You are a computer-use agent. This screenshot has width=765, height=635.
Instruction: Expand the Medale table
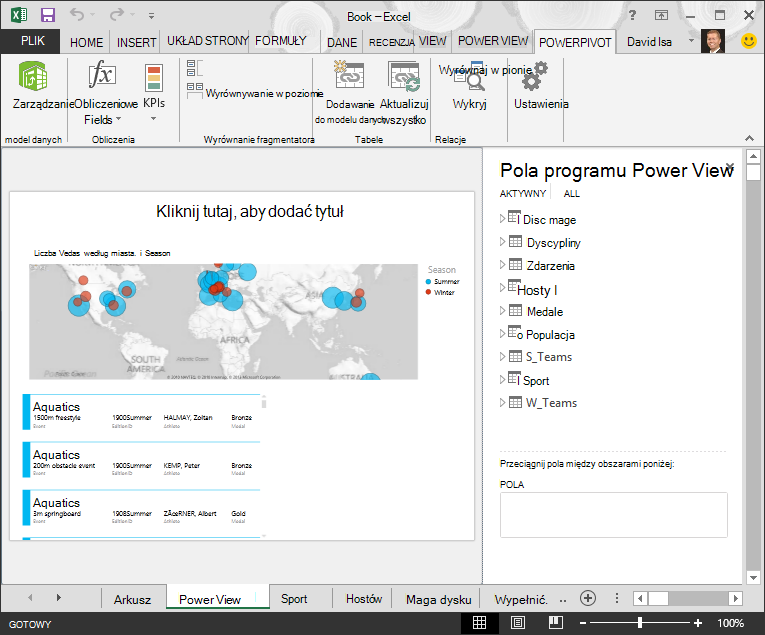(503, 310)
